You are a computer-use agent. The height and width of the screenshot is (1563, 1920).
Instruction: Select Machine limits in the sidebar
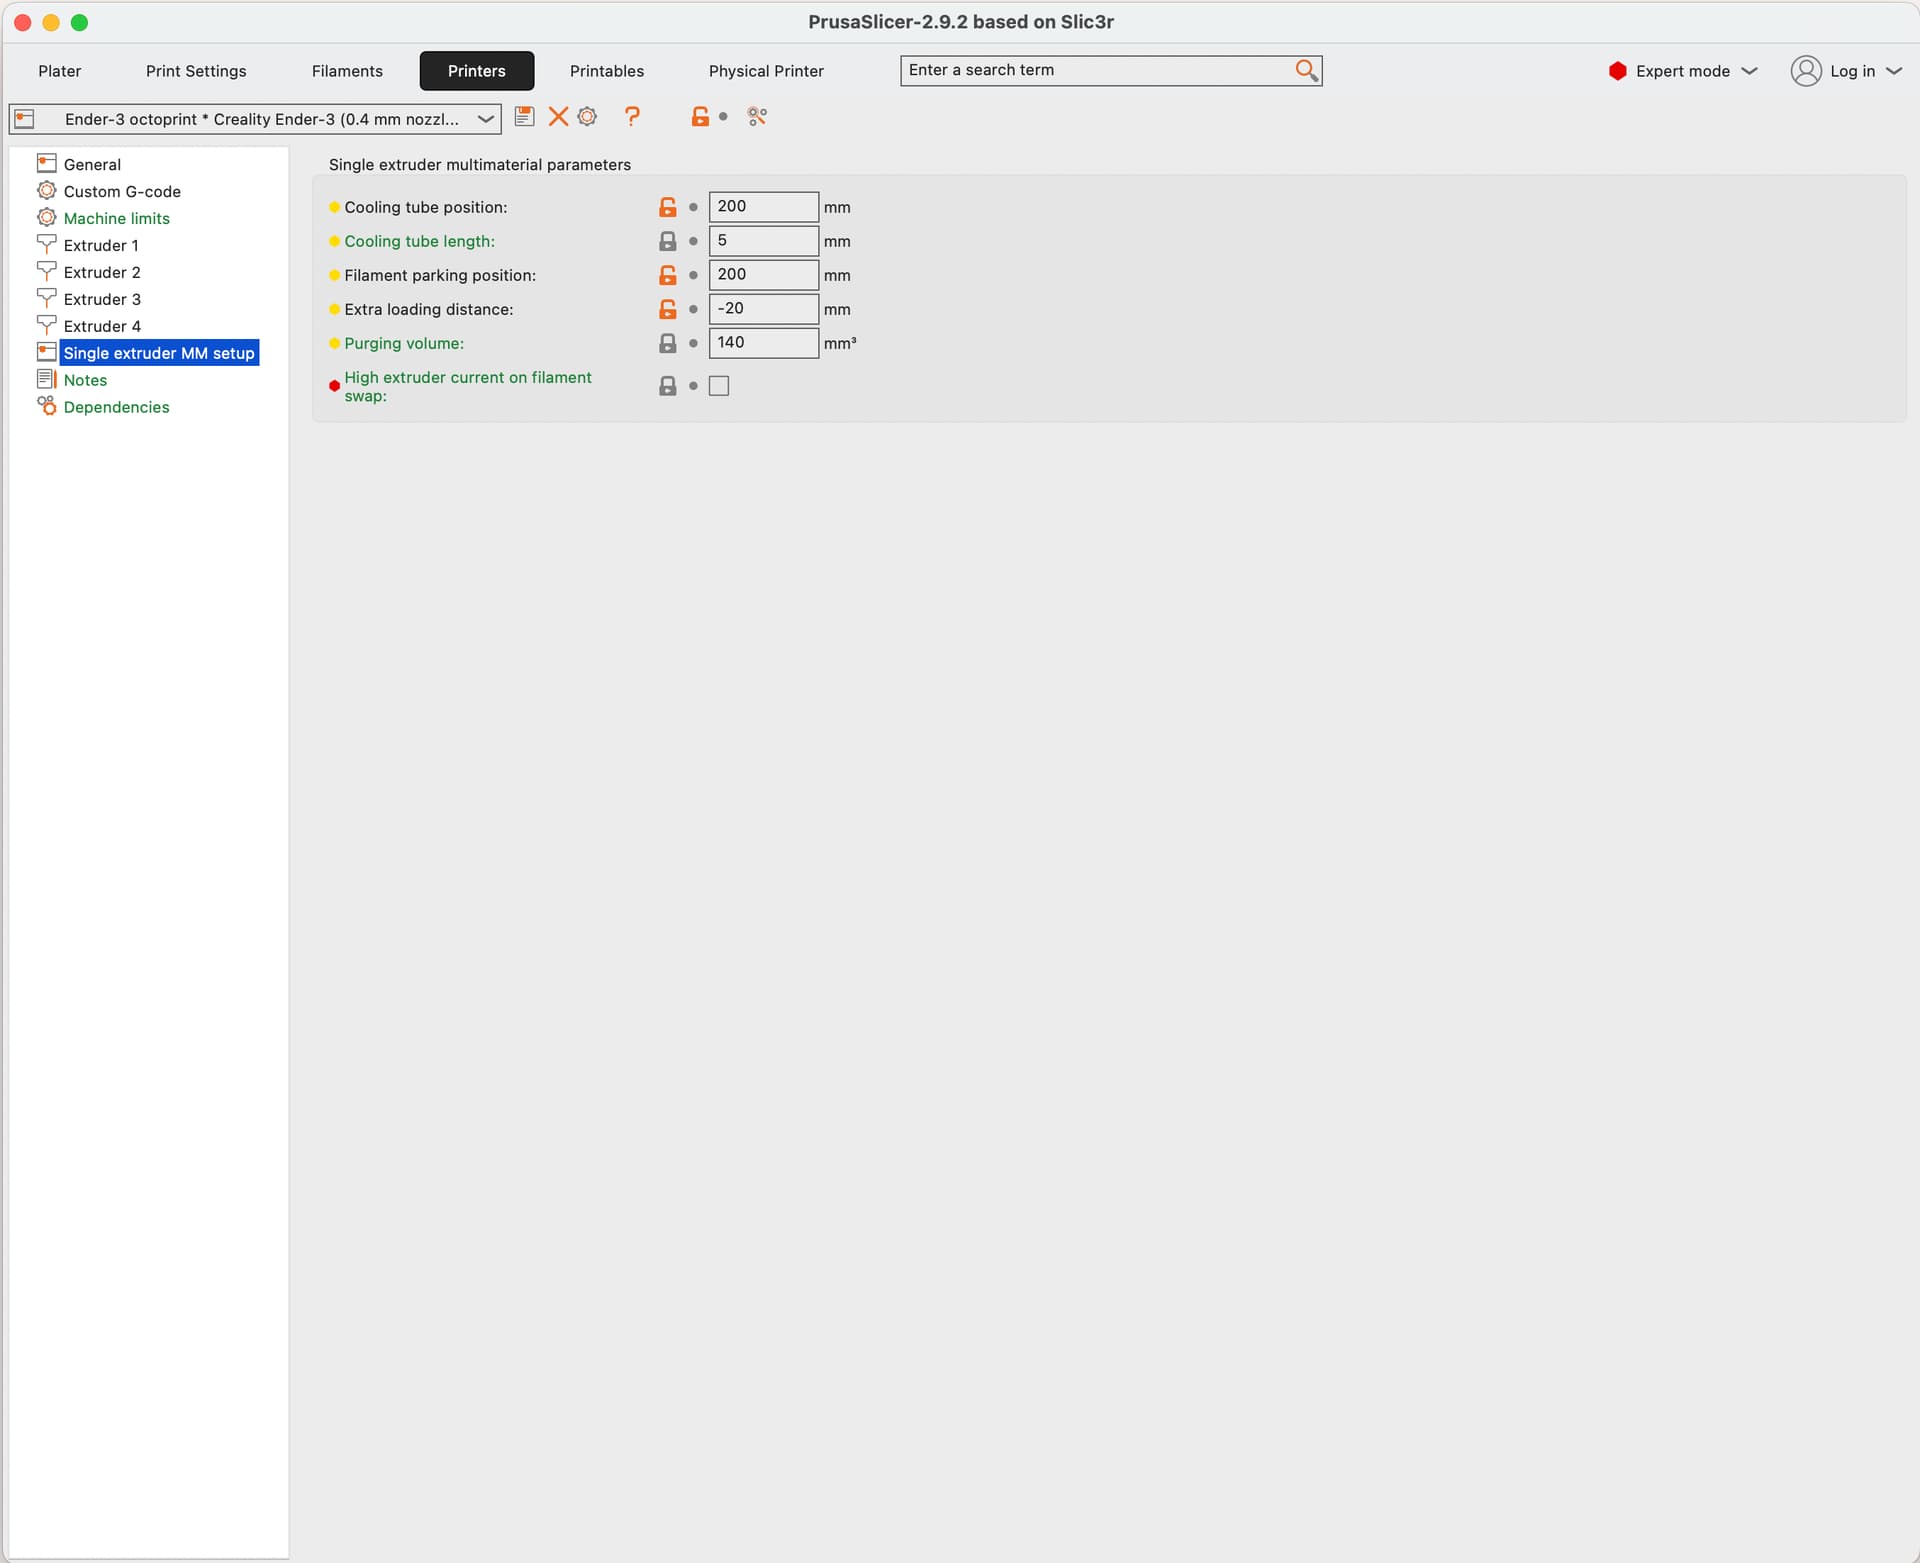(116, 218)
